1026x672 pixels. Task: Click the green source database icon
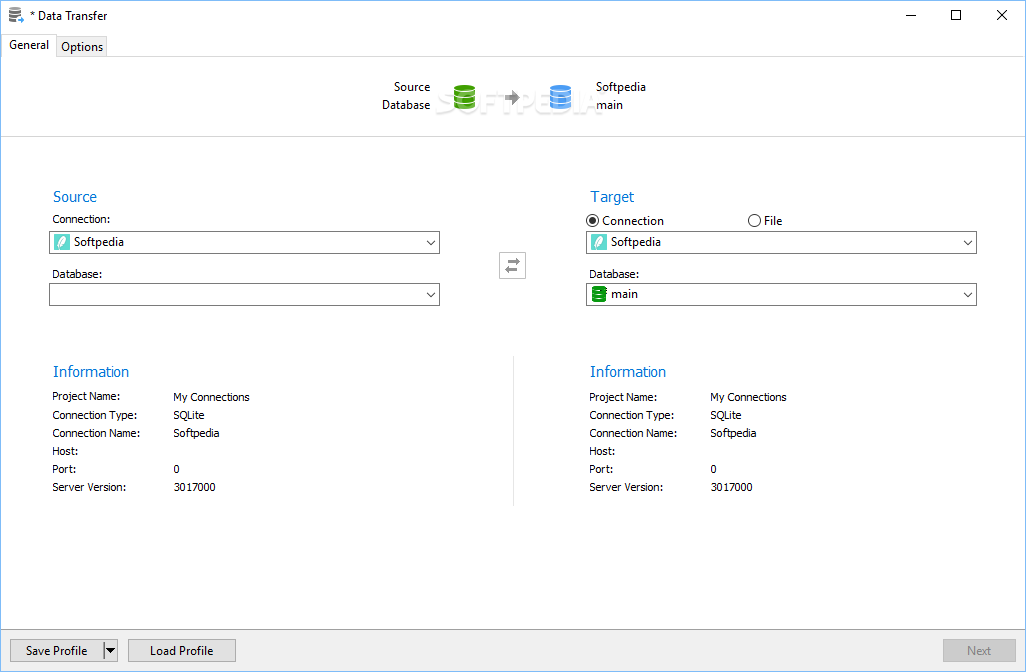464,96
